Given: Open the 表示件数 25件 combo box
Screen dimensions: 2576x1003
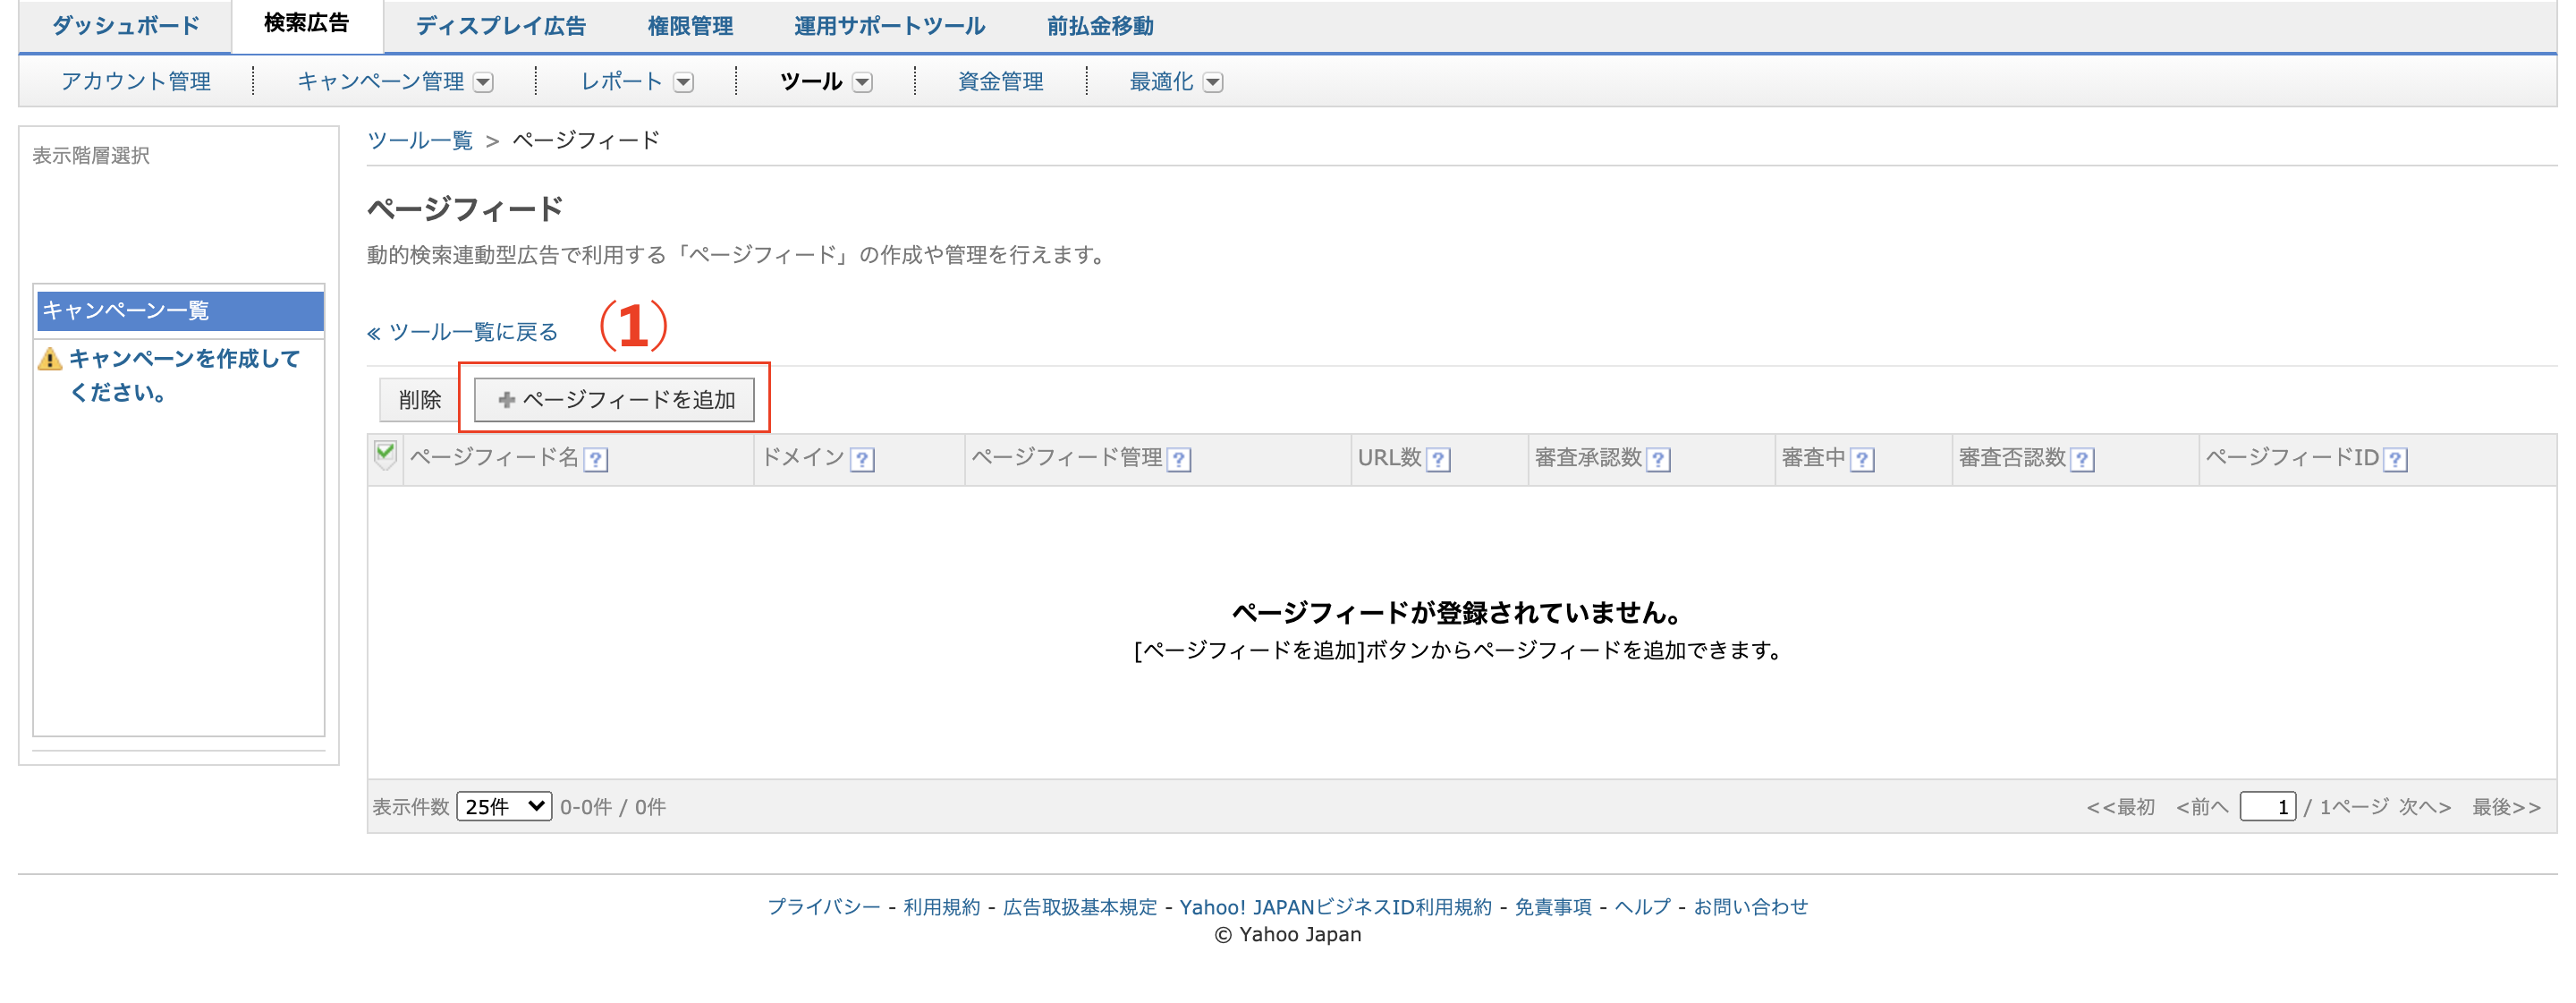Looking at the screenshot, I should [504, 806].
